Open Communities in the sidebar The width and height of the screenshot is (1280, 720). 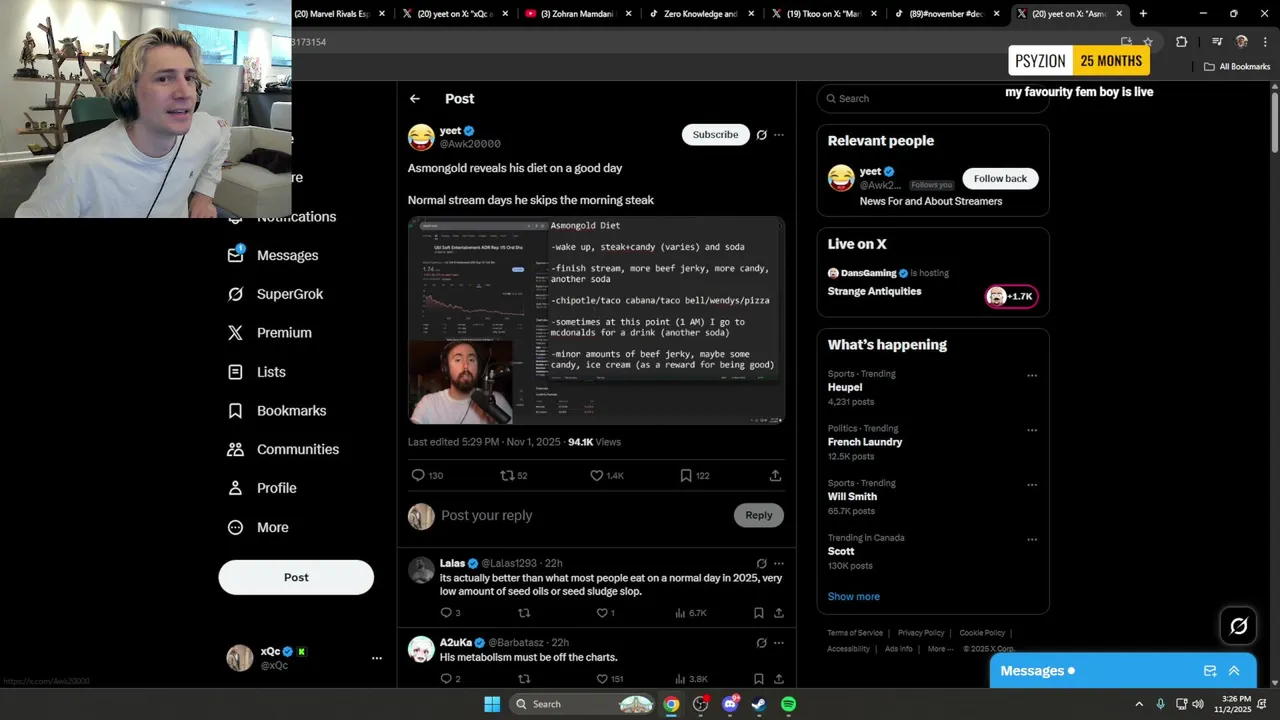point(283,450)
